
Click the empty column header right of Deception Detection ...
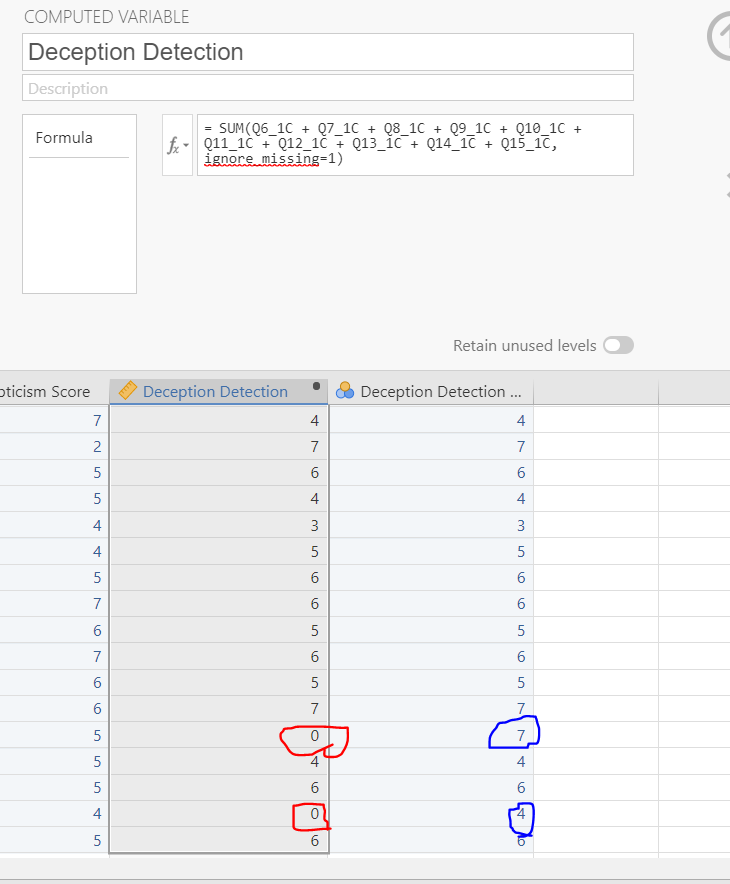596,391
